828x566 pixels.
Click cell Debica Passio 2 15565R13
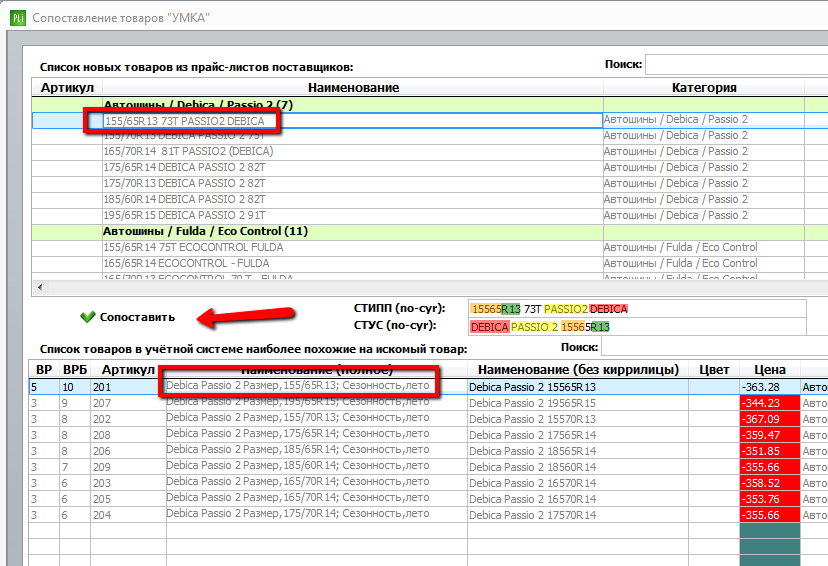point(578,387)
